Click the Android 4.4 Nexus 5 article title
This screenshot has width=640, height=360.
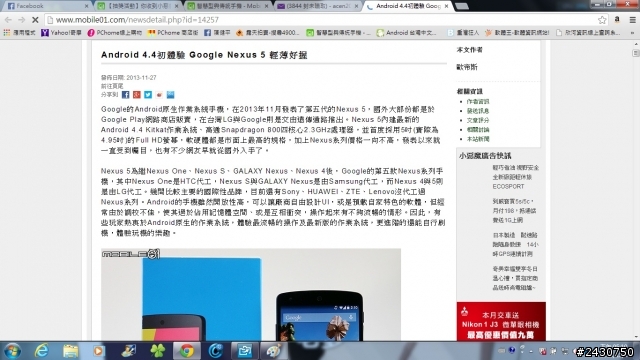pos(204,55)
